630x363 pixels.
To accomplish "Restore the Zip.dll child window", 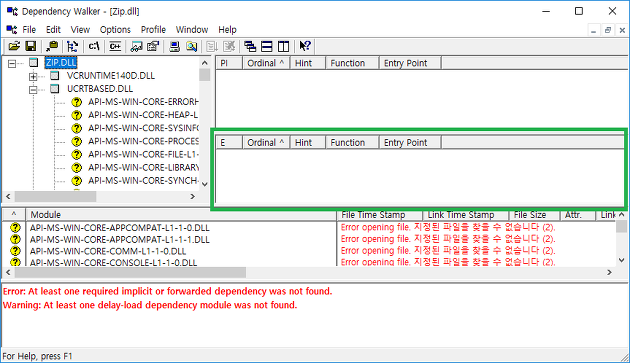I will 608,30.
